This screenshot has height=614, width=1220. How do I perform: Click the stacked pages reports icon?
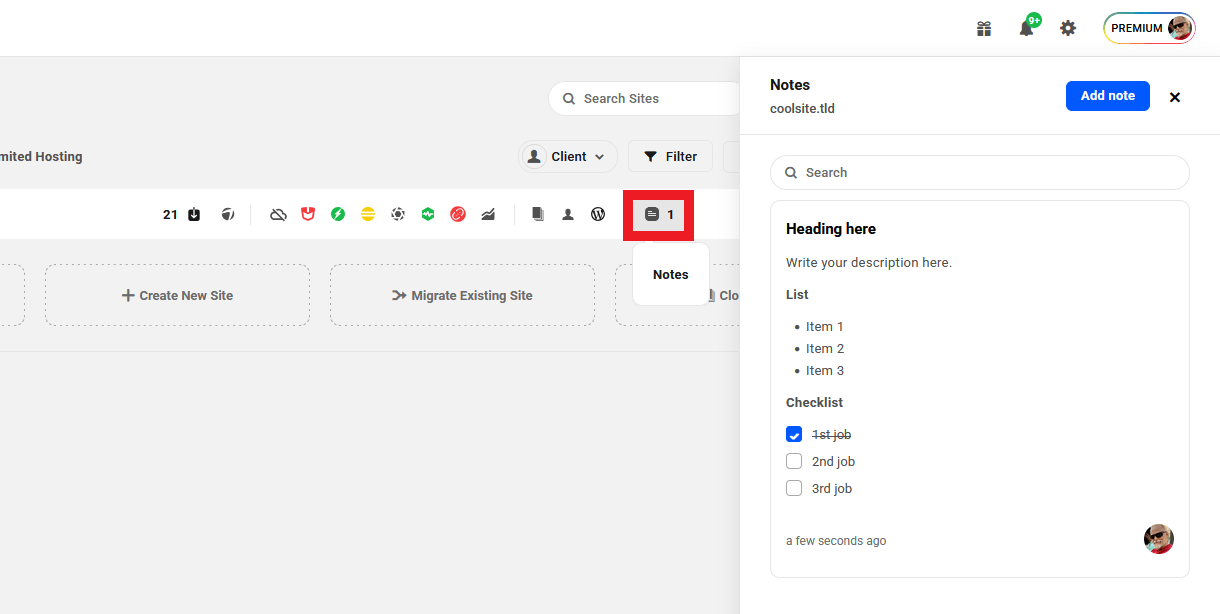click(x=538, y=214)
